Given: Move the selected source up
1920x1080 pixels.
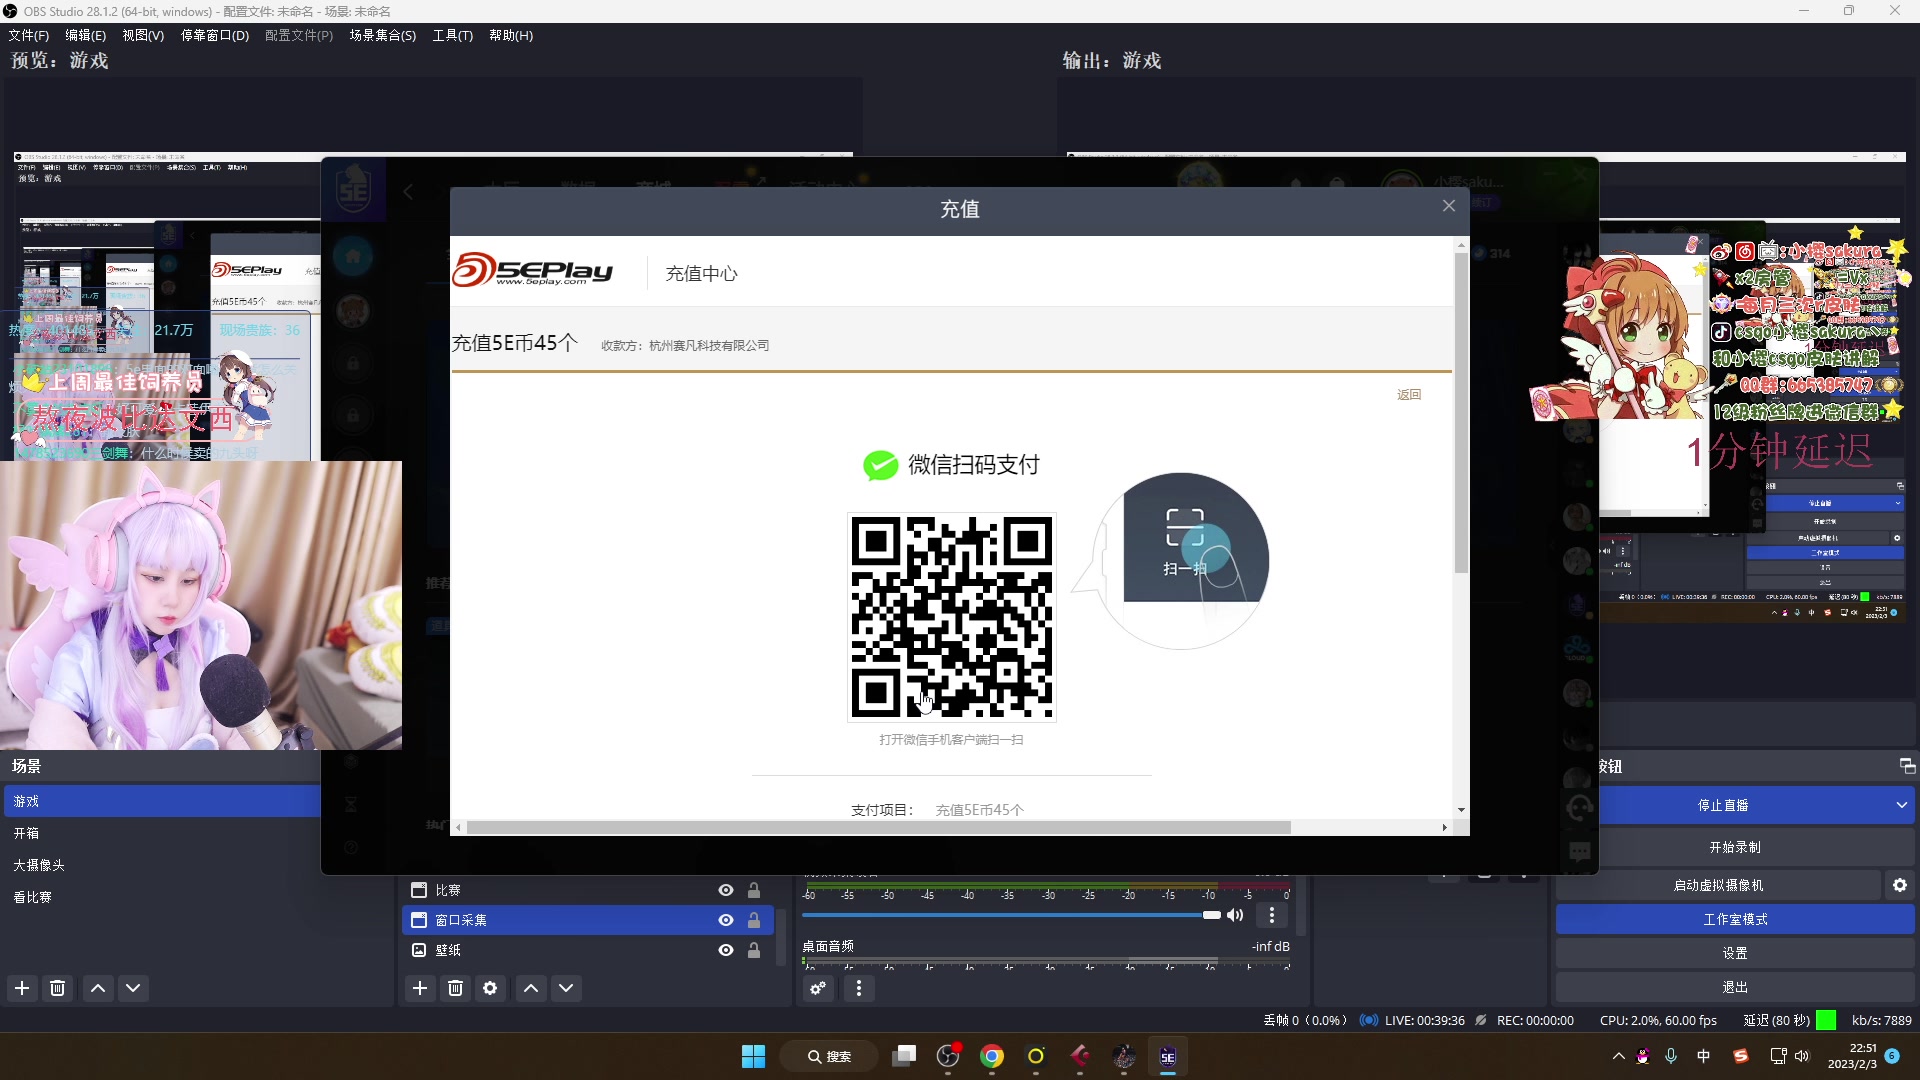Looking at the screenshot, I should pos(531,988).
